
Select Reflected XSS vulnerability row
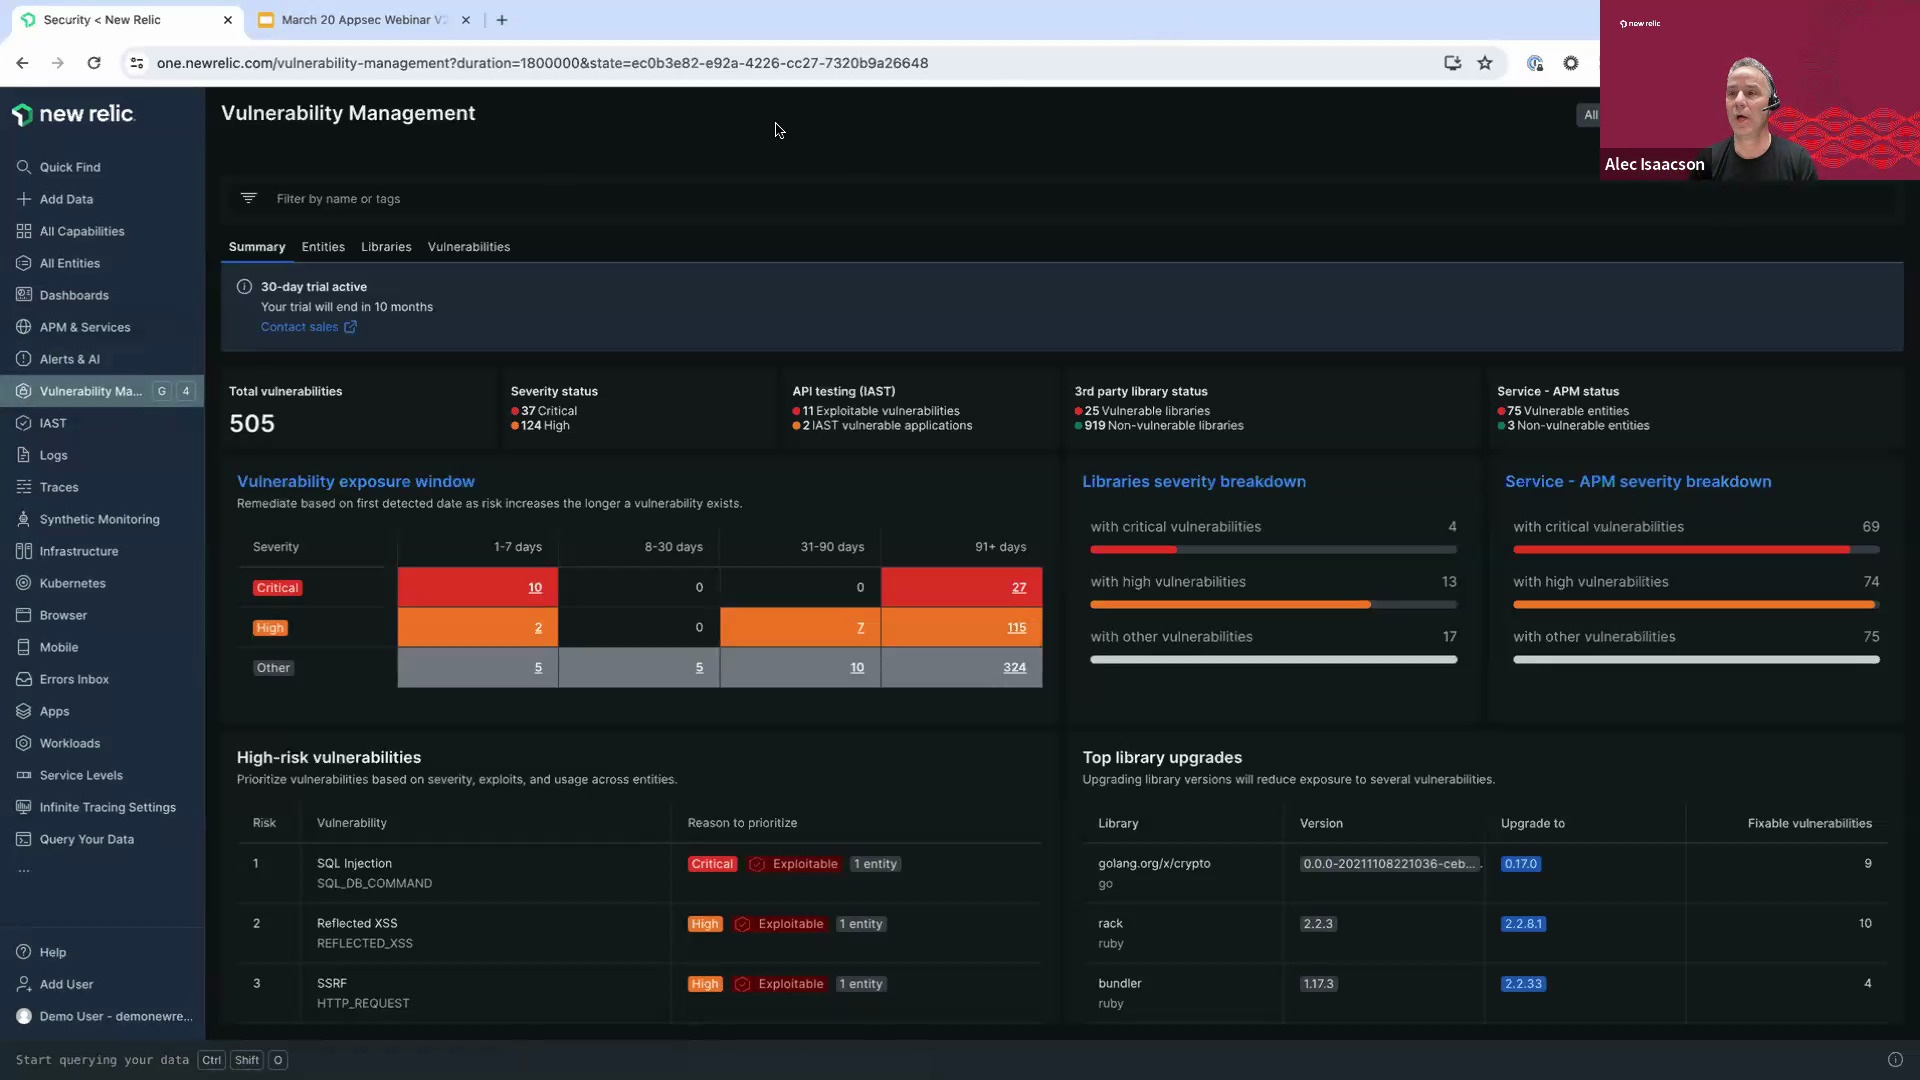(x=640, y=933)
